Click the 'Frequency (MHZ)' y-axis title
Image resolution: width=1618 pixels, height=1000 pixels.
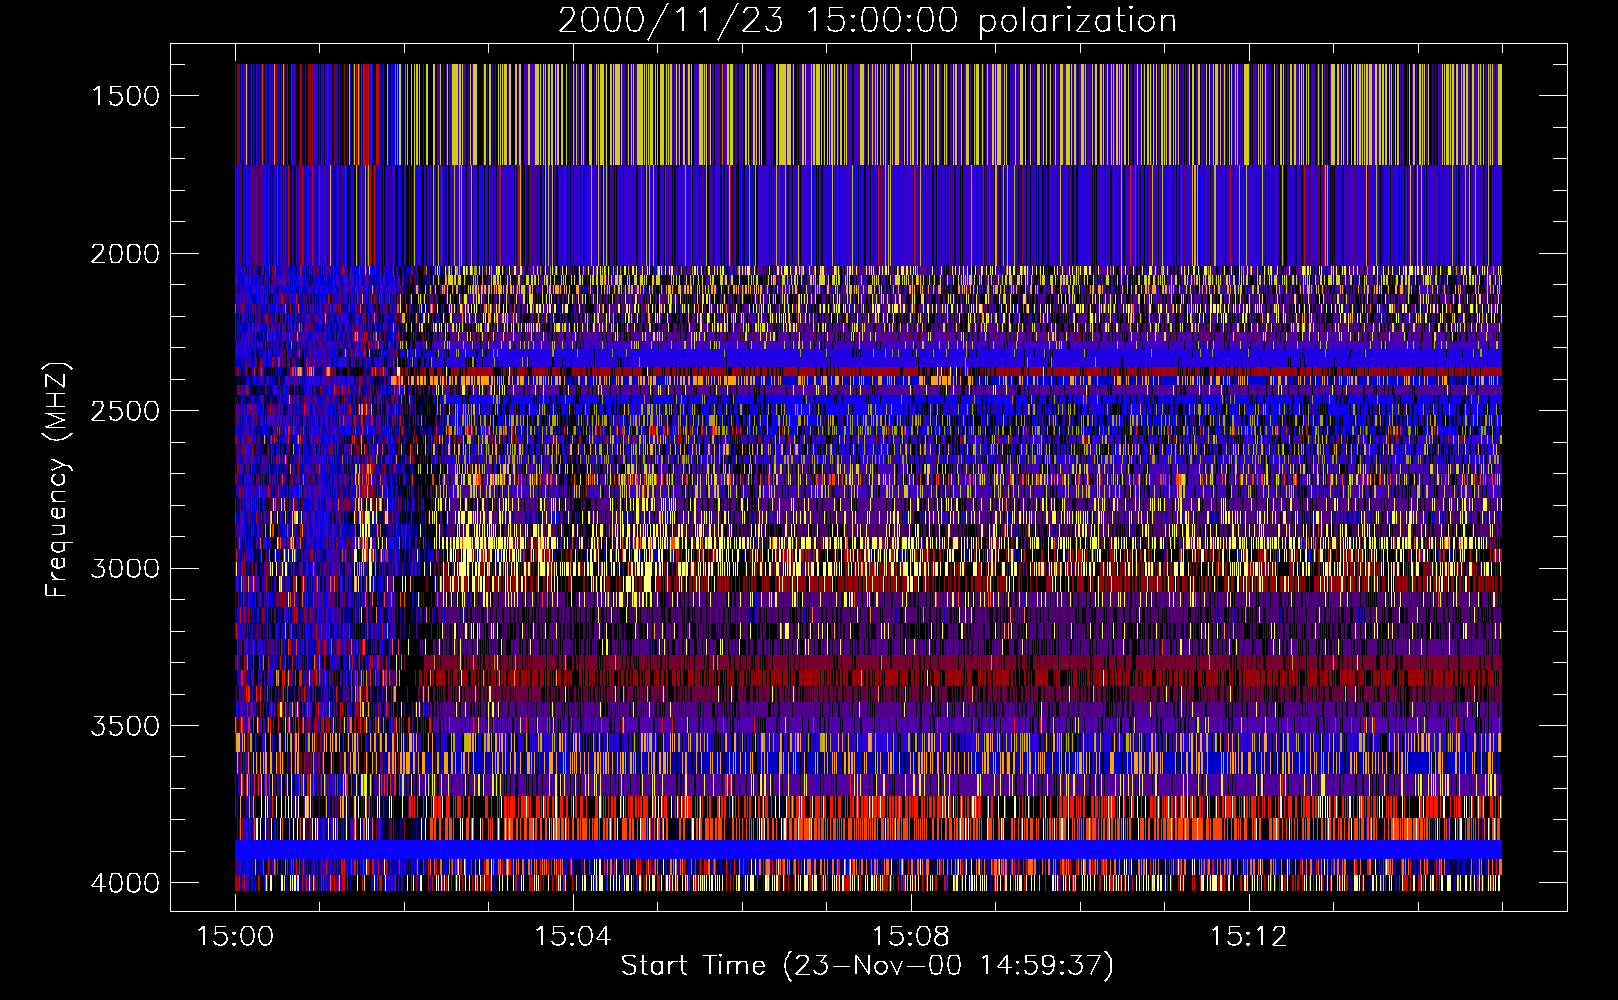[58, 480]
